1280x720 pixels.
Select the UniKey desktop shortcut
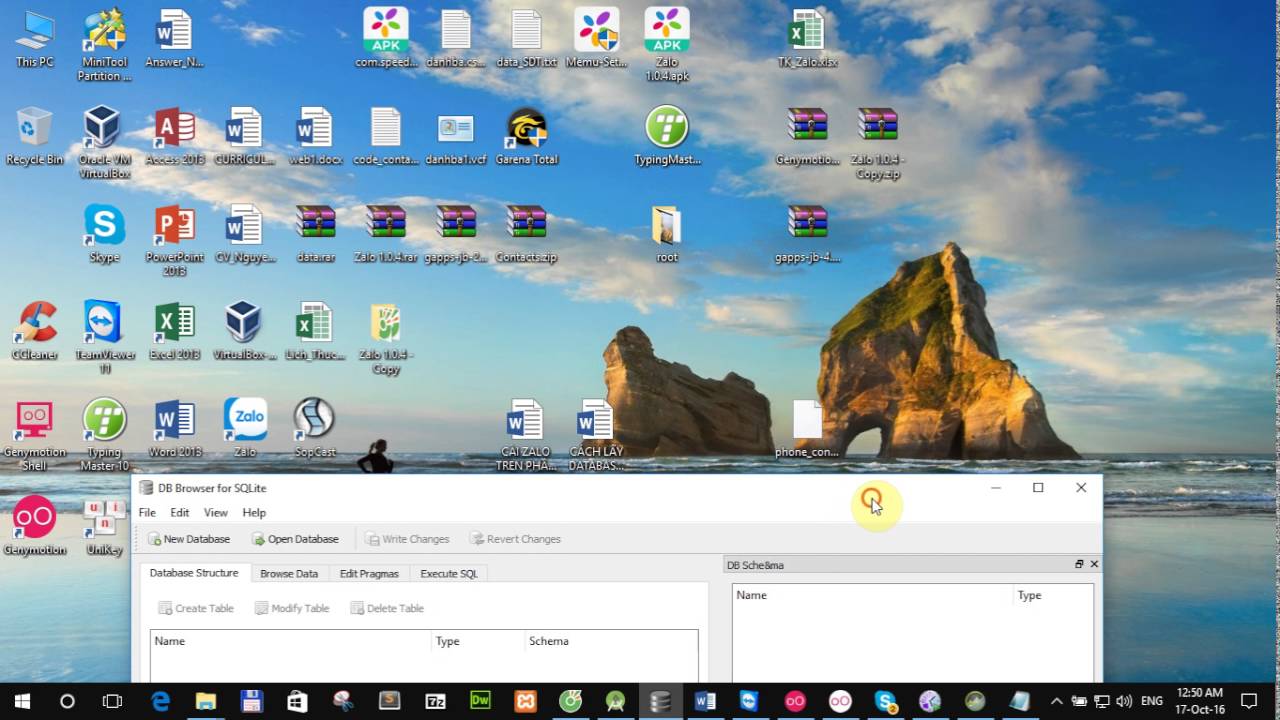(x=105, y=525)
